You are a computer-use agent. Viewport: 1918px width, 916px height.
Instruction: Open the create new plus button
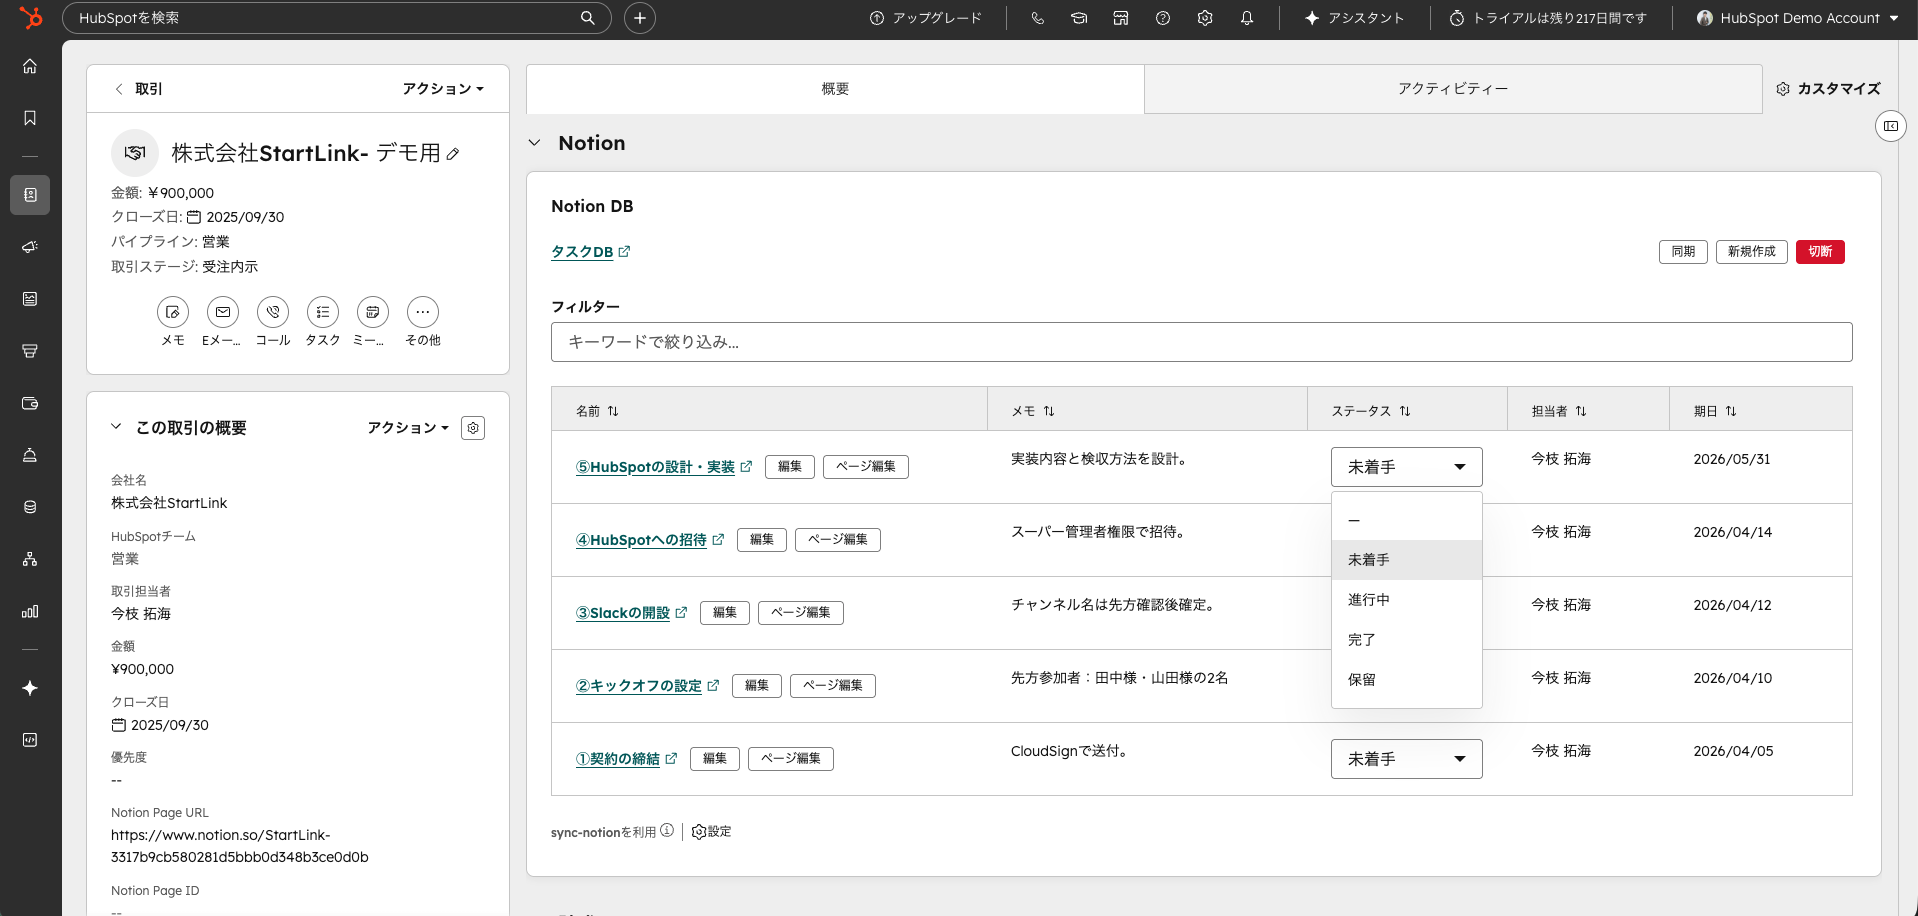coord(640,18)
